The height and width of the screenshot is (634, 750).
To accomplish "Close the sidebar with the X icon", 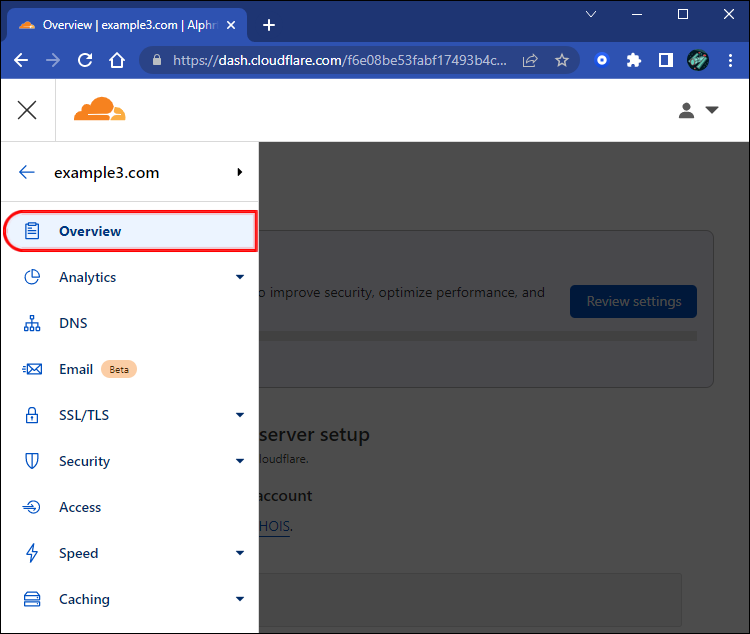I will [27, 110].
